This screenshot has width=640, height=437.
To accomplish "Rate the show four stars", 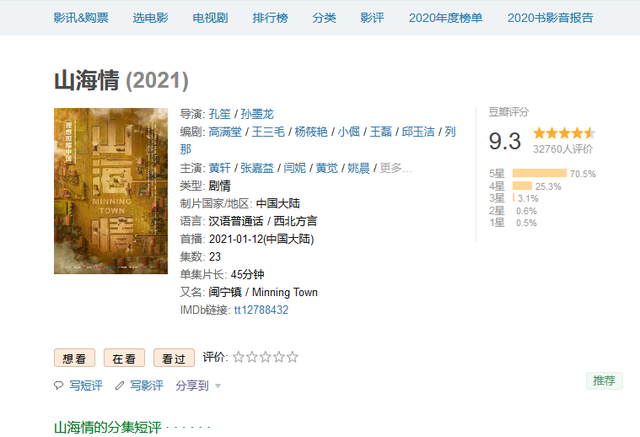I will 279,357.
